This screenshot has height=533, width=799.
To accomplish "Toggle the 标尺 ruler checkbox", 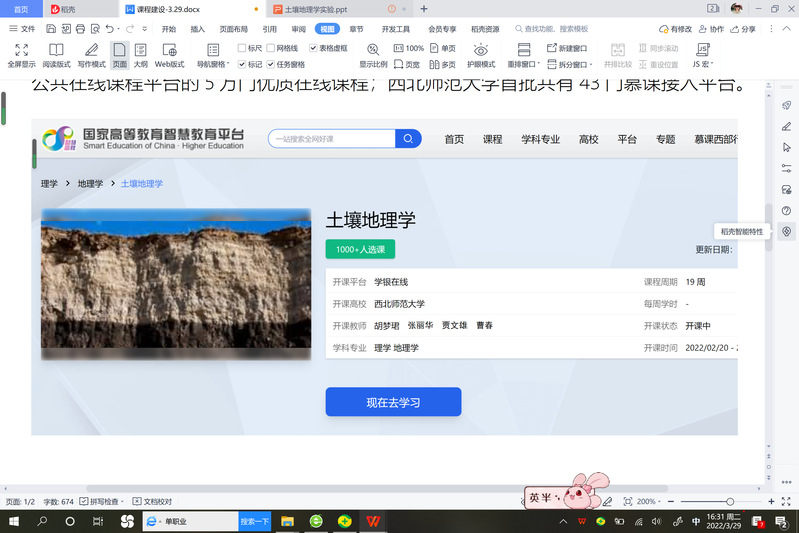I will (x=242, y=48).
